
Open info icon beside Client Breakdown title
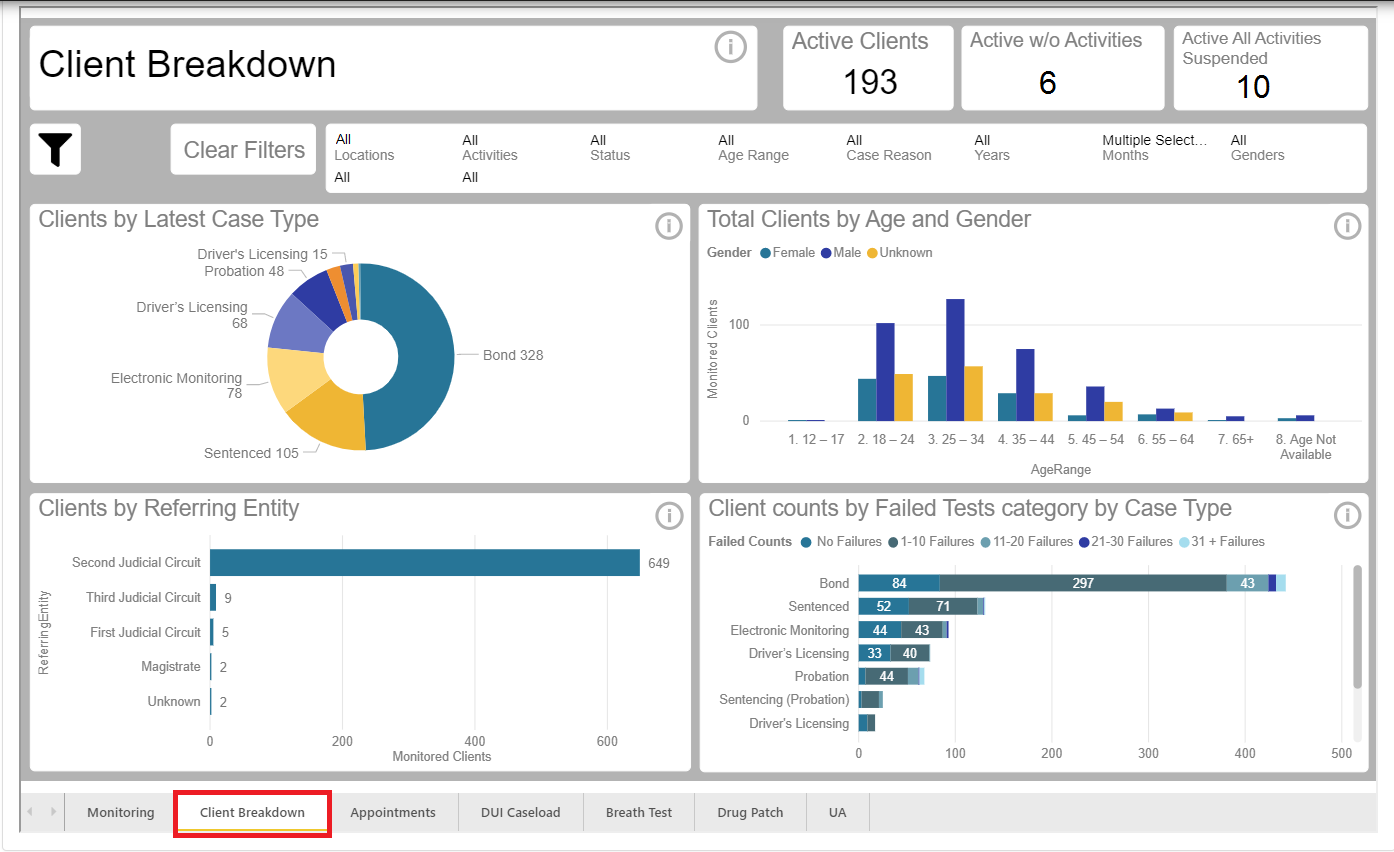tap(731, 46)
